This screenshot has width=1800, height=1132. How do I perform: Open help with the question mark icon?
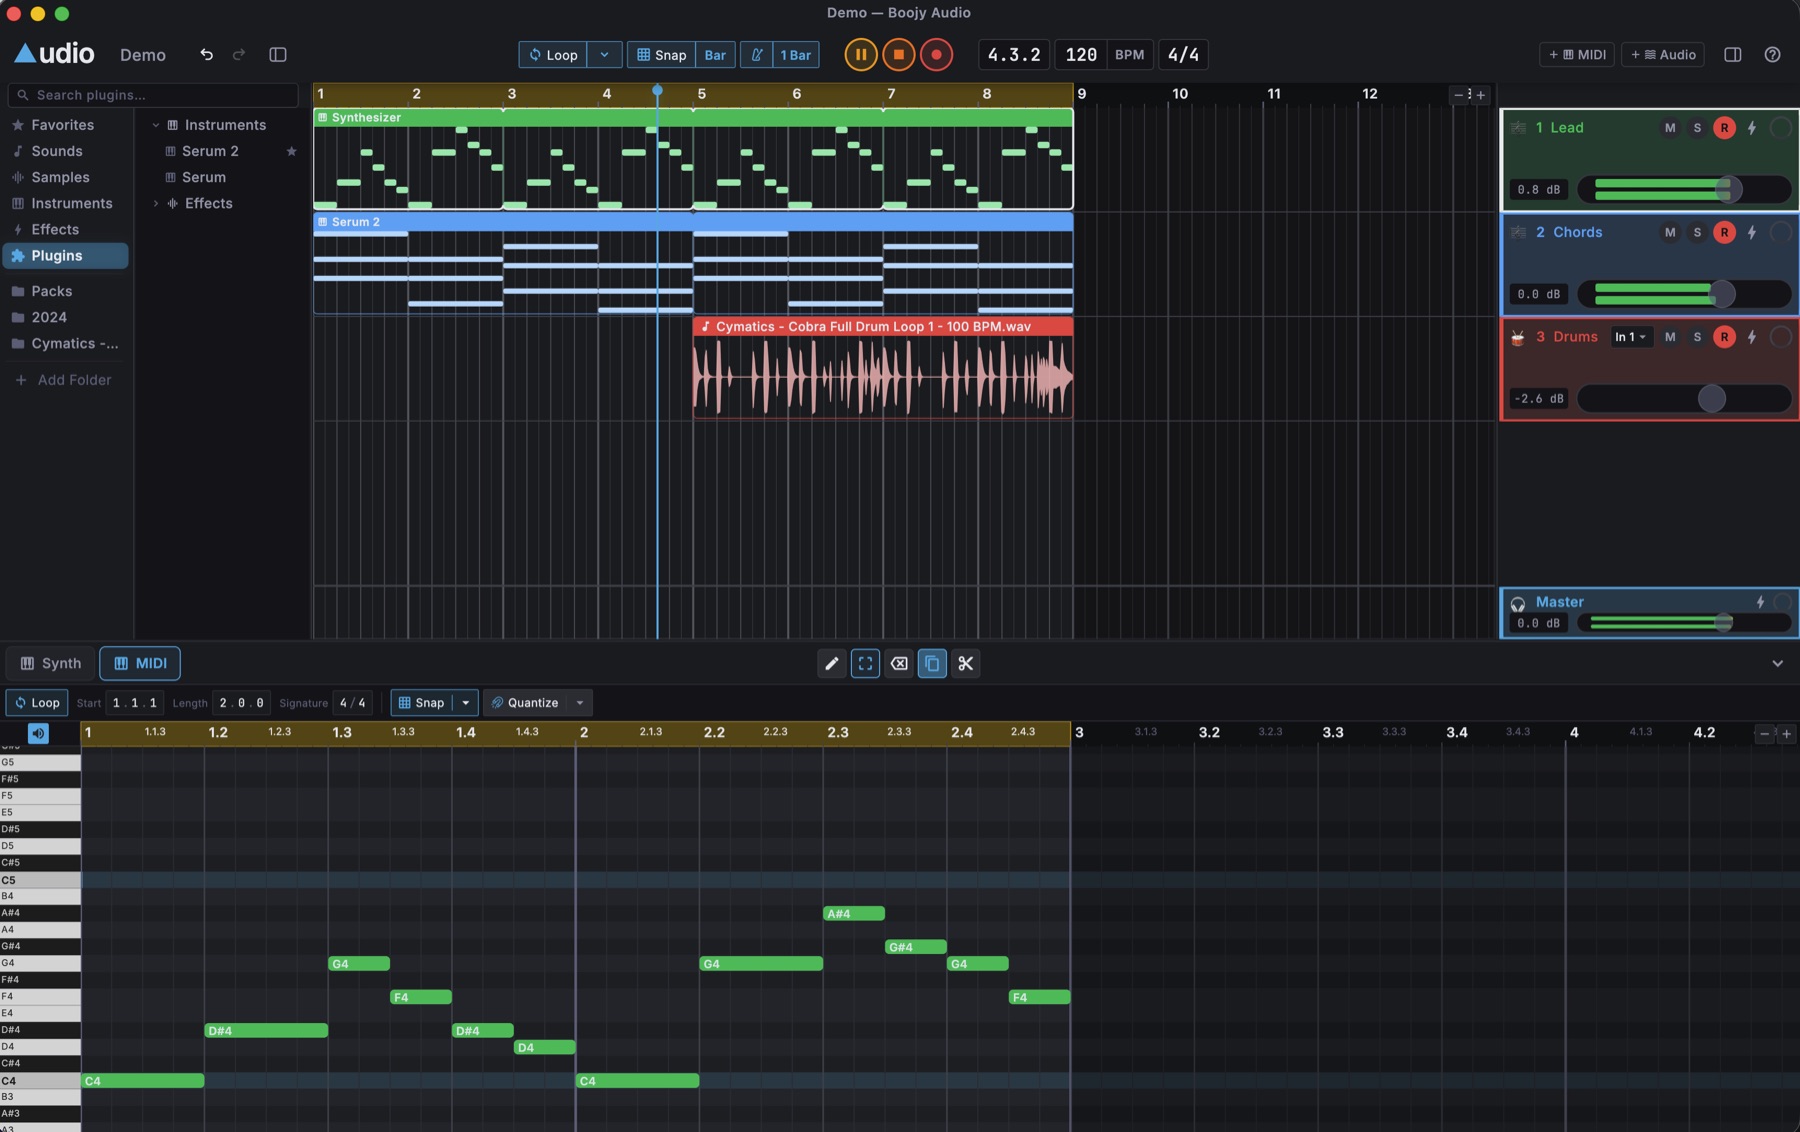tap(1772, 54)
